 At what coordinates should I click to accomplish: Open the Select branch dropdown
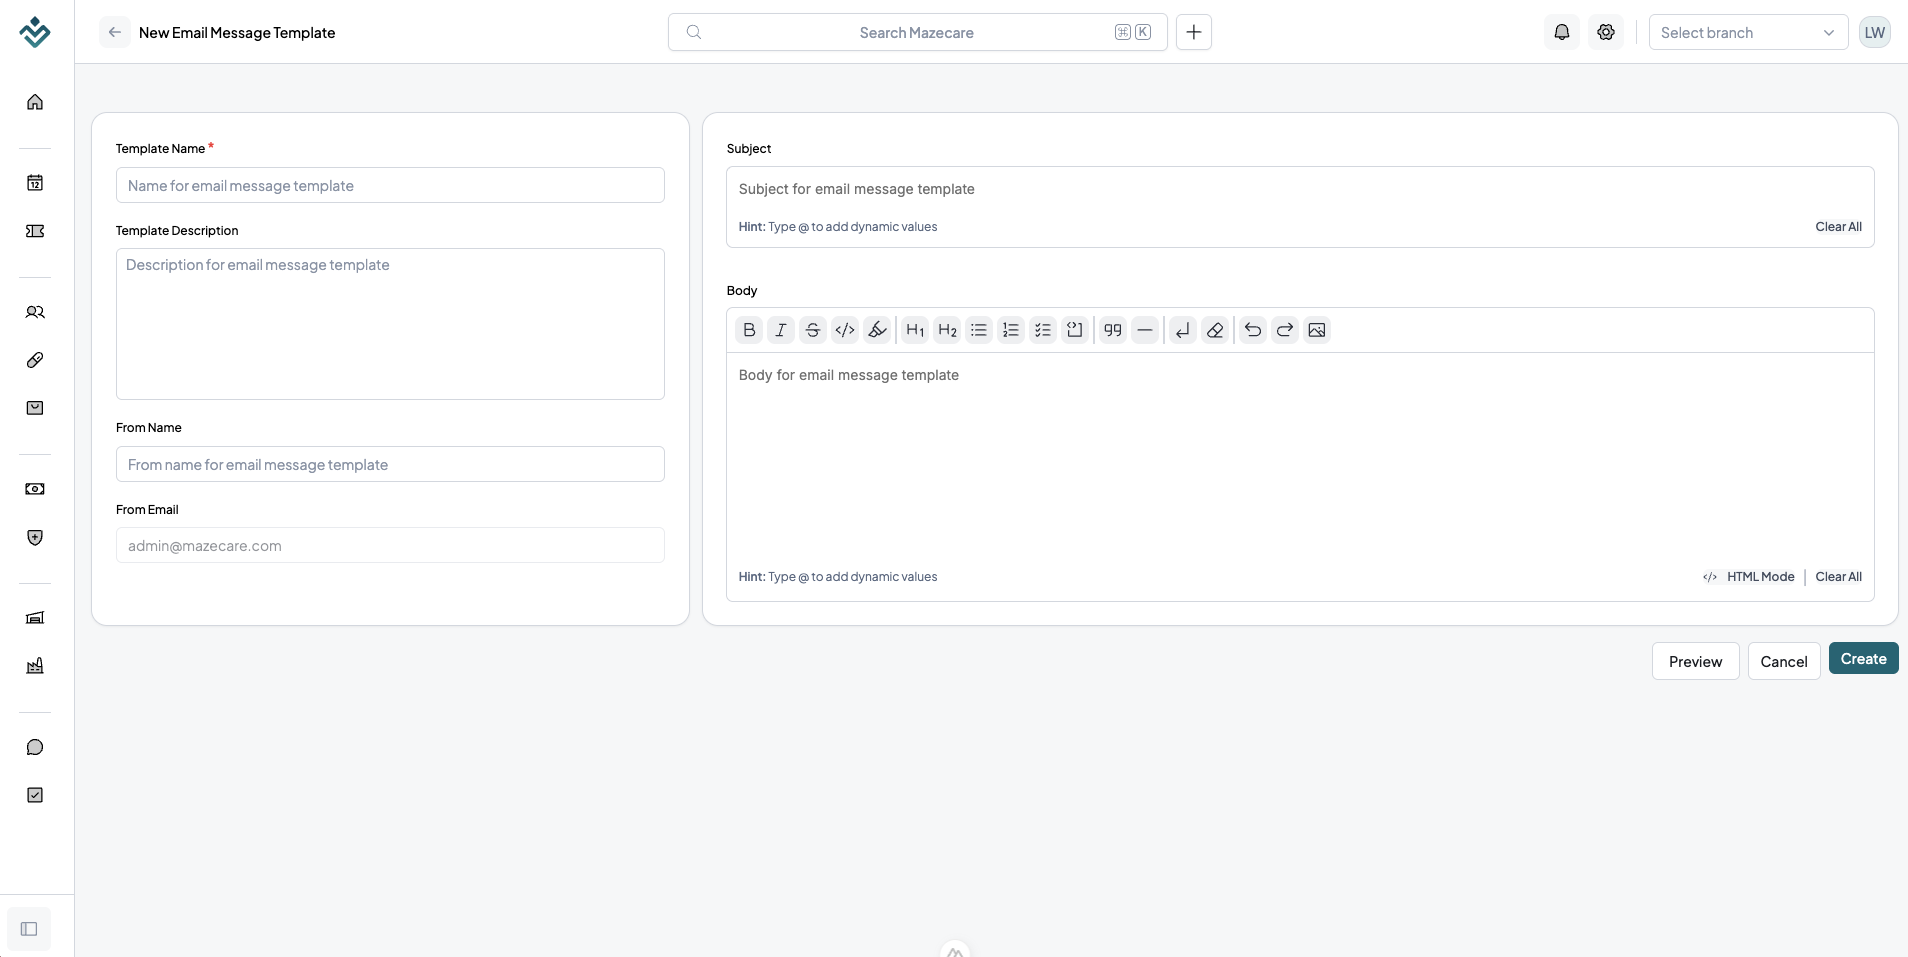coord(1748,32)
